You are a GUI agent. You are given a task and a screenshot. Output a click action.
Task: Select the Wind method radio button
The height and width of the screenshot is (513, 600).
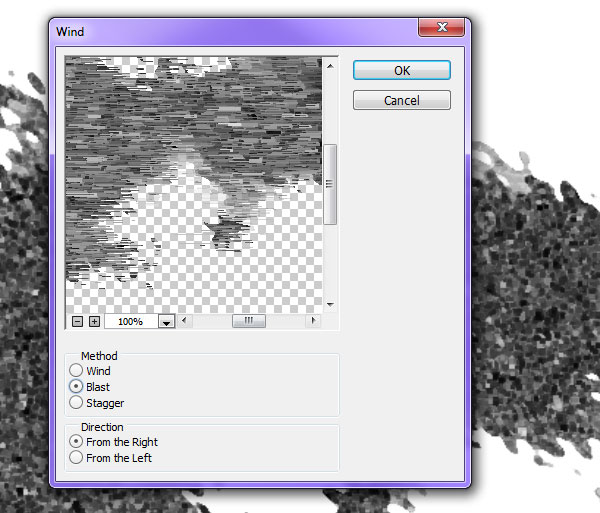click(76, 370)
